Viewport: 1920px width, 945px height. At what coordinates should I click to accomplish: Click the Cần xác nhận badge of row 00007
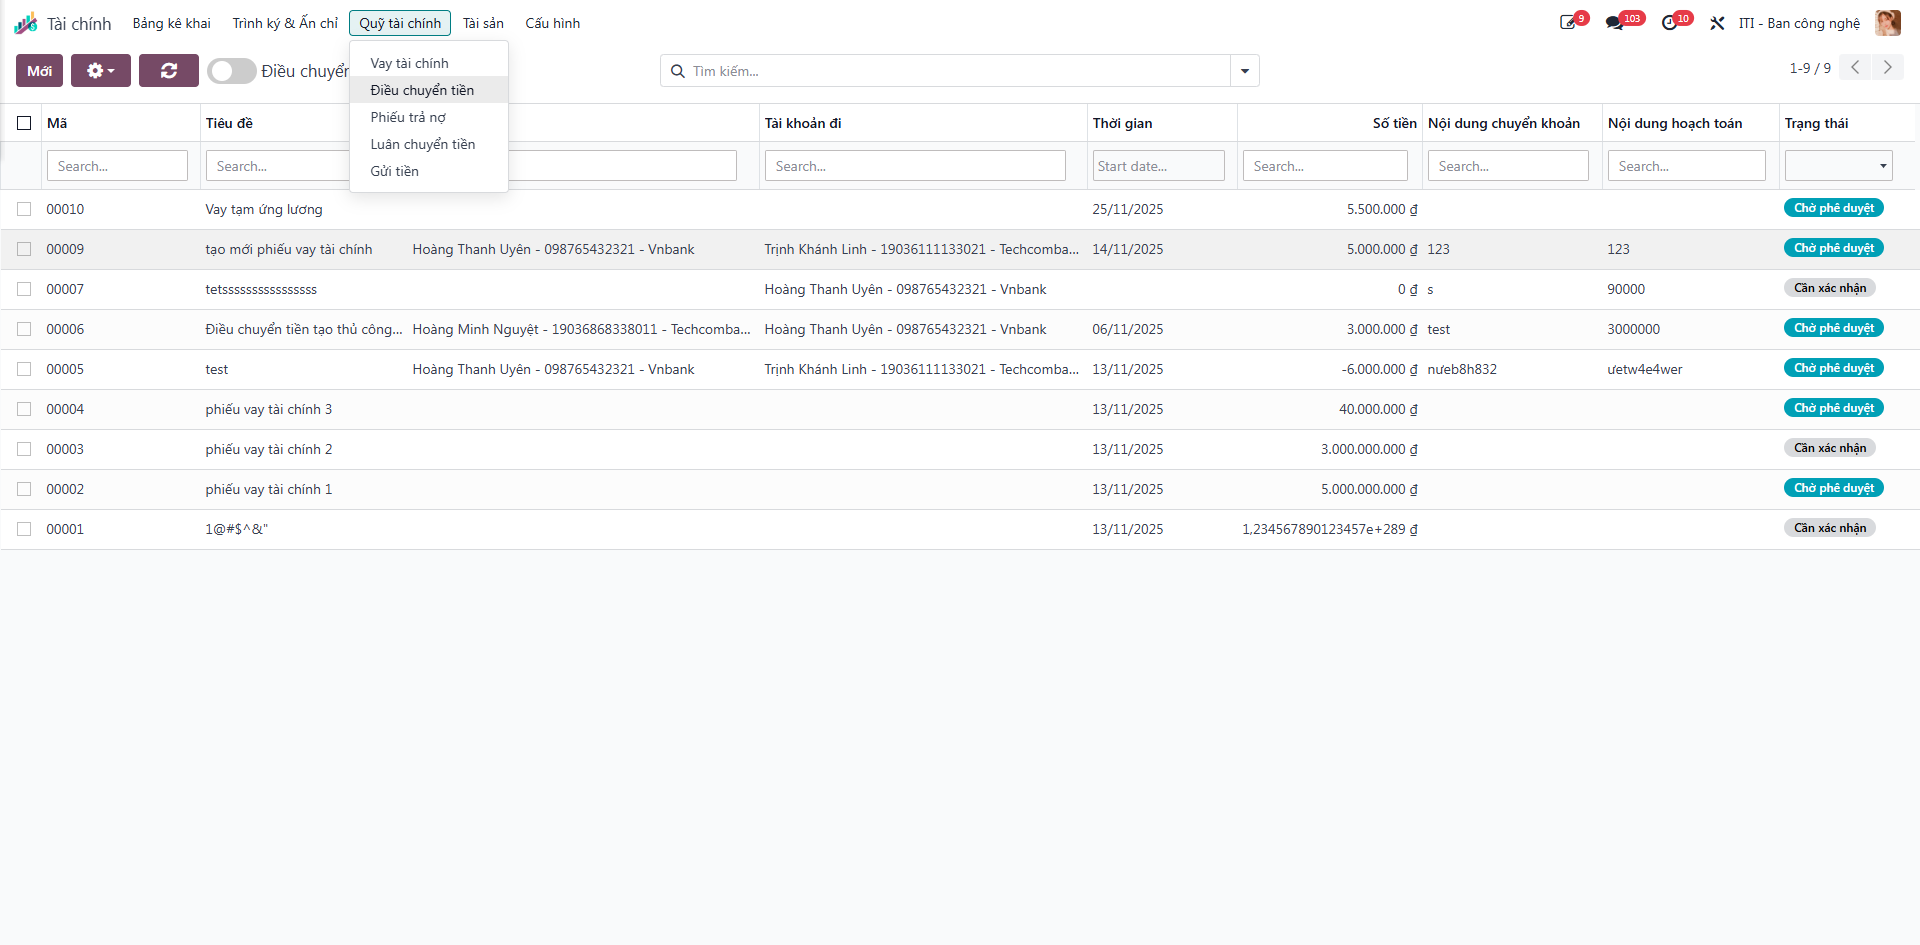click(1829, 288)
